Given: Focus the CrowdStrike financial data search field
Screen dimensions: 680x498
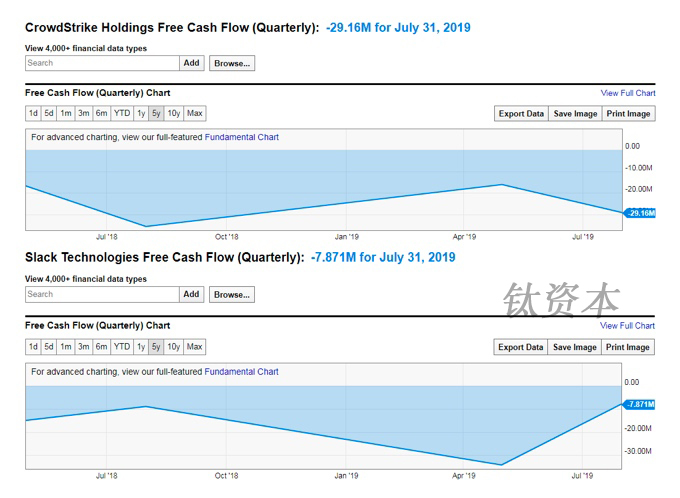Looking at the screenshot, I should pyautogui.click(x=102, y=63).
